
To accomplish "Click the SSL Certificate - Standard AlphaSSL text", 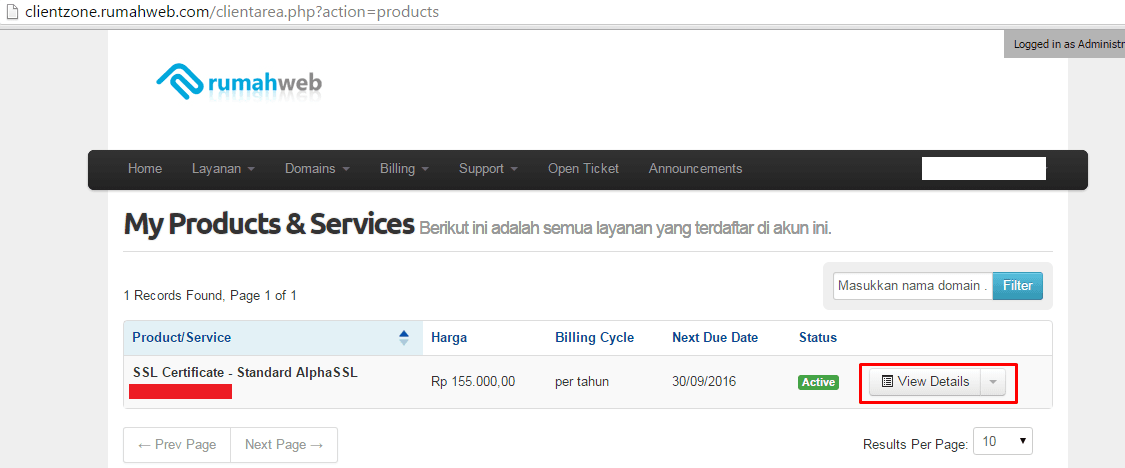I will pos(245,373).
